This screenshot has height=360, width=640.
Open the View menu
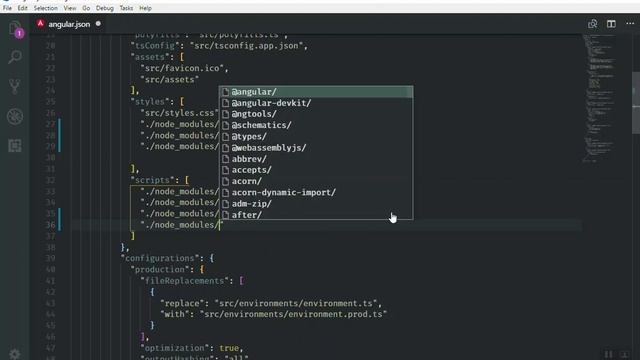pyautogui.click(x=70, y=8)
